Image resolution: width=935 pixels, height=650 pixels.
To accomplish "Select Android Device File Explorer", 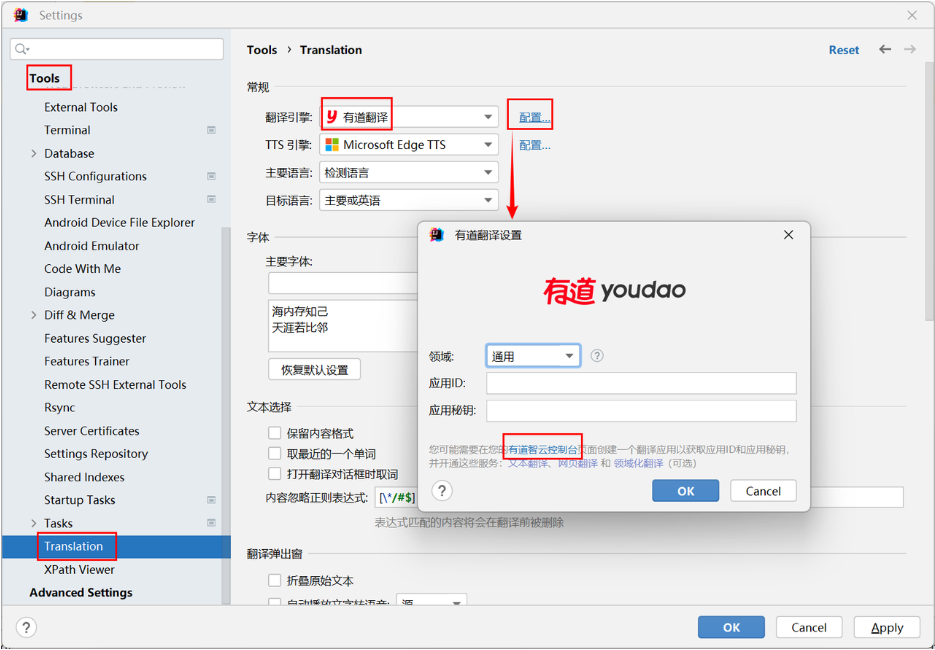I will click(x=119, y=222).
